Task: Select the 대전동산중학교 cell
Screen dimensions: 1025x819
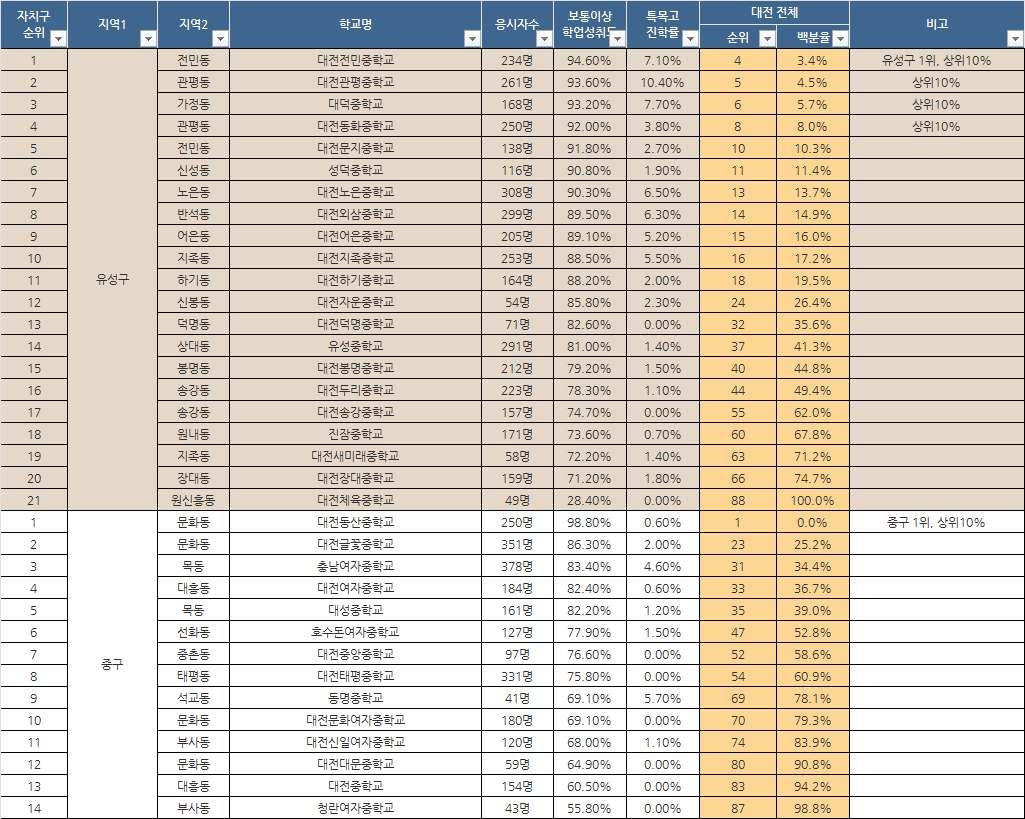Action: coord(356,522)
